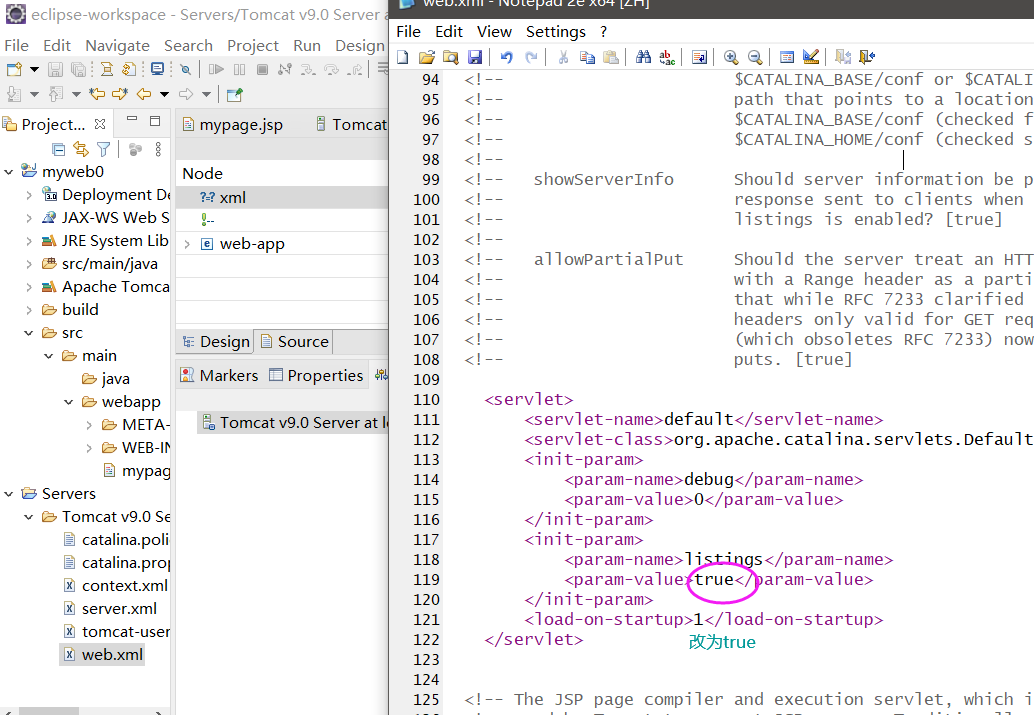This screenshot has height=715, width=1034.
Task: Maximize the Project Explorer panel
Action: click(x=155, y=121)
